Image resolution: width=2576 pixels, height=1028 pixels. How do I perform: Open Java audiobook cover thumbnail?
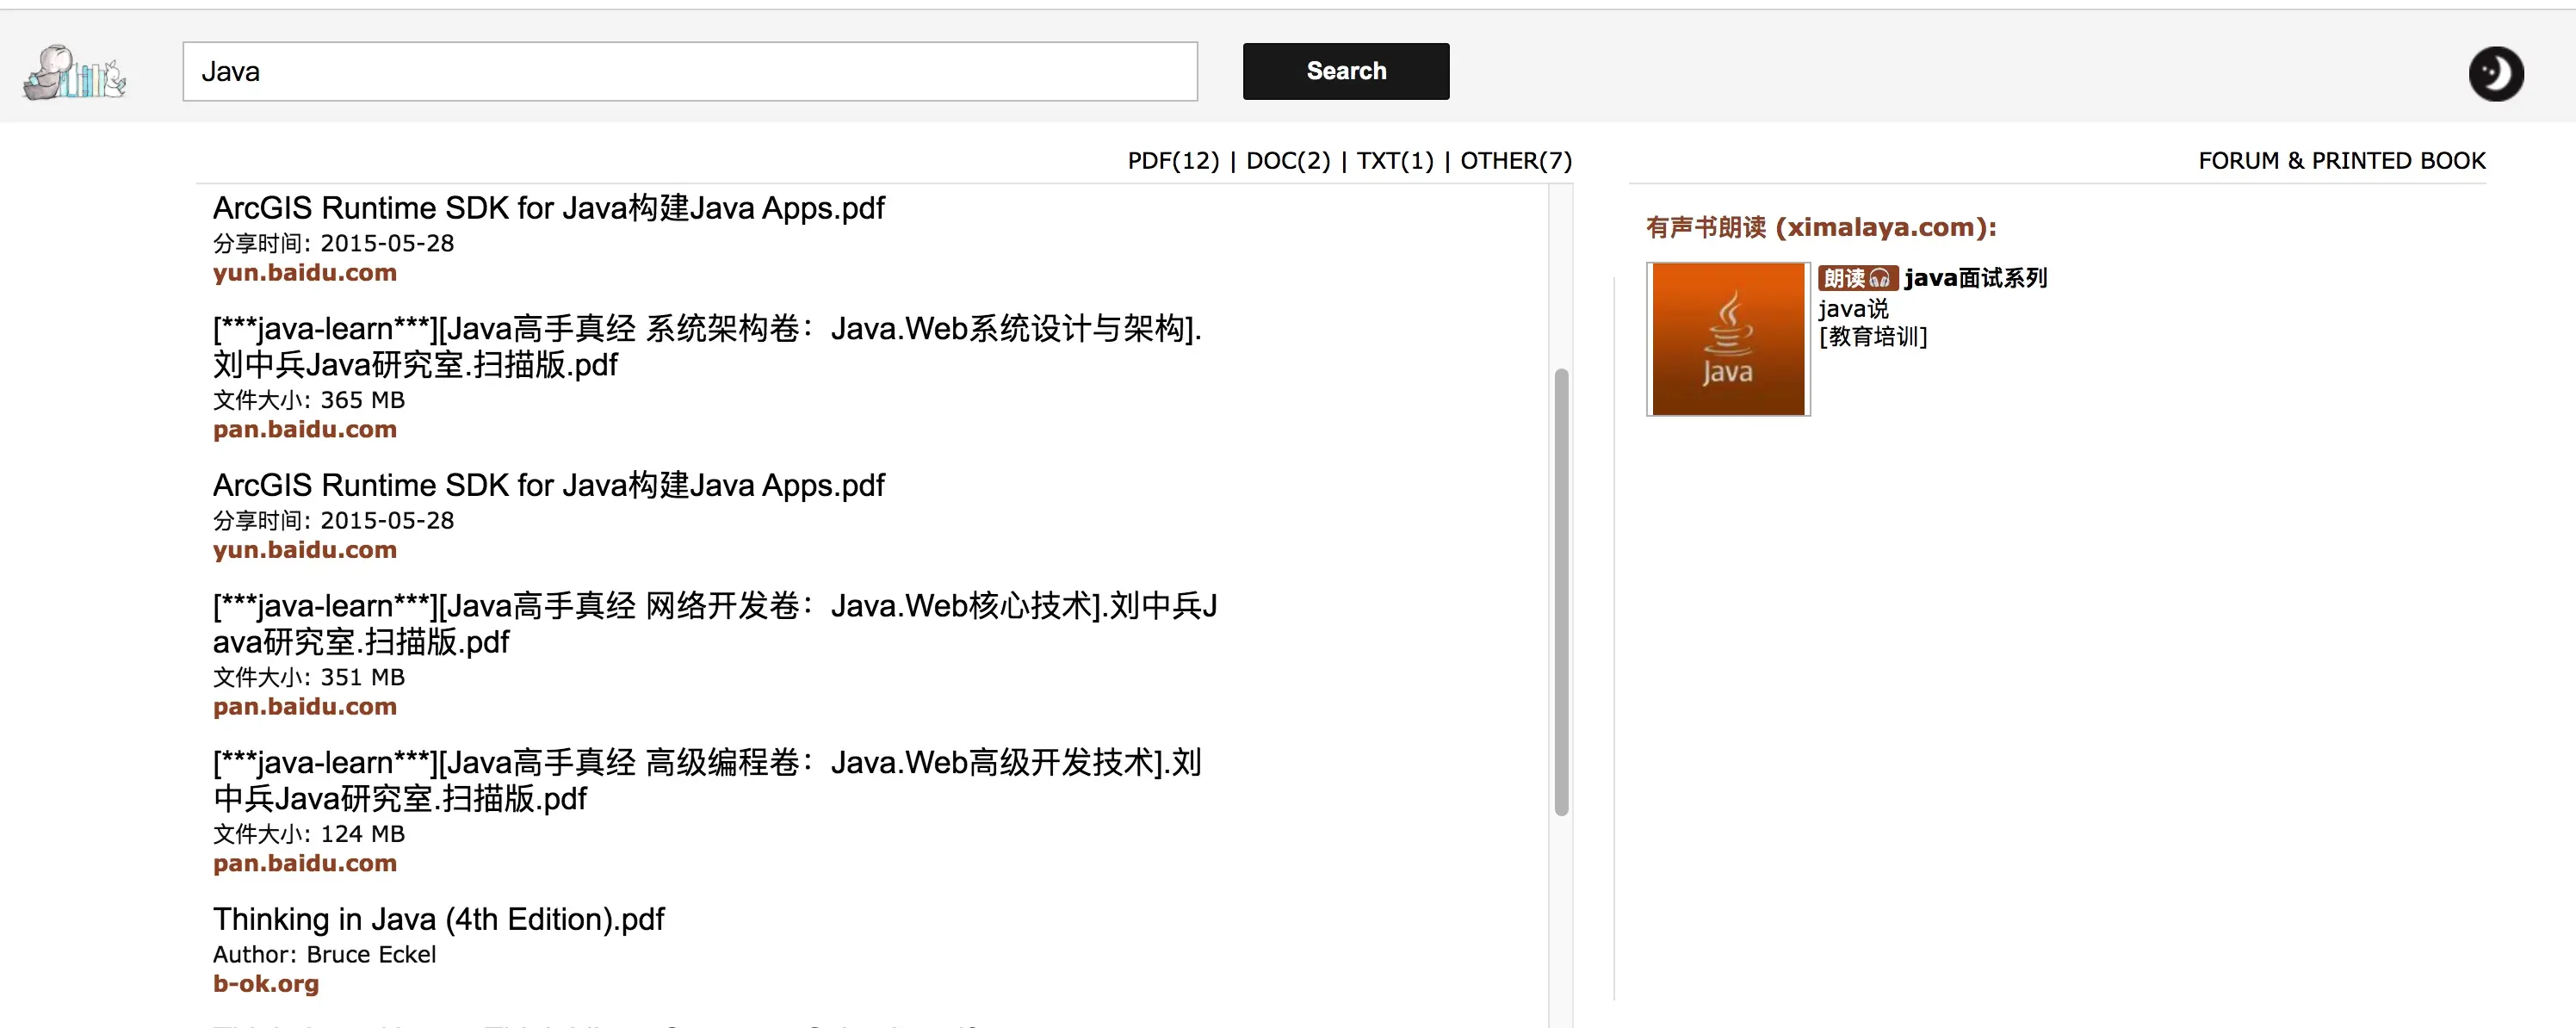click(x=1728, y=339)
